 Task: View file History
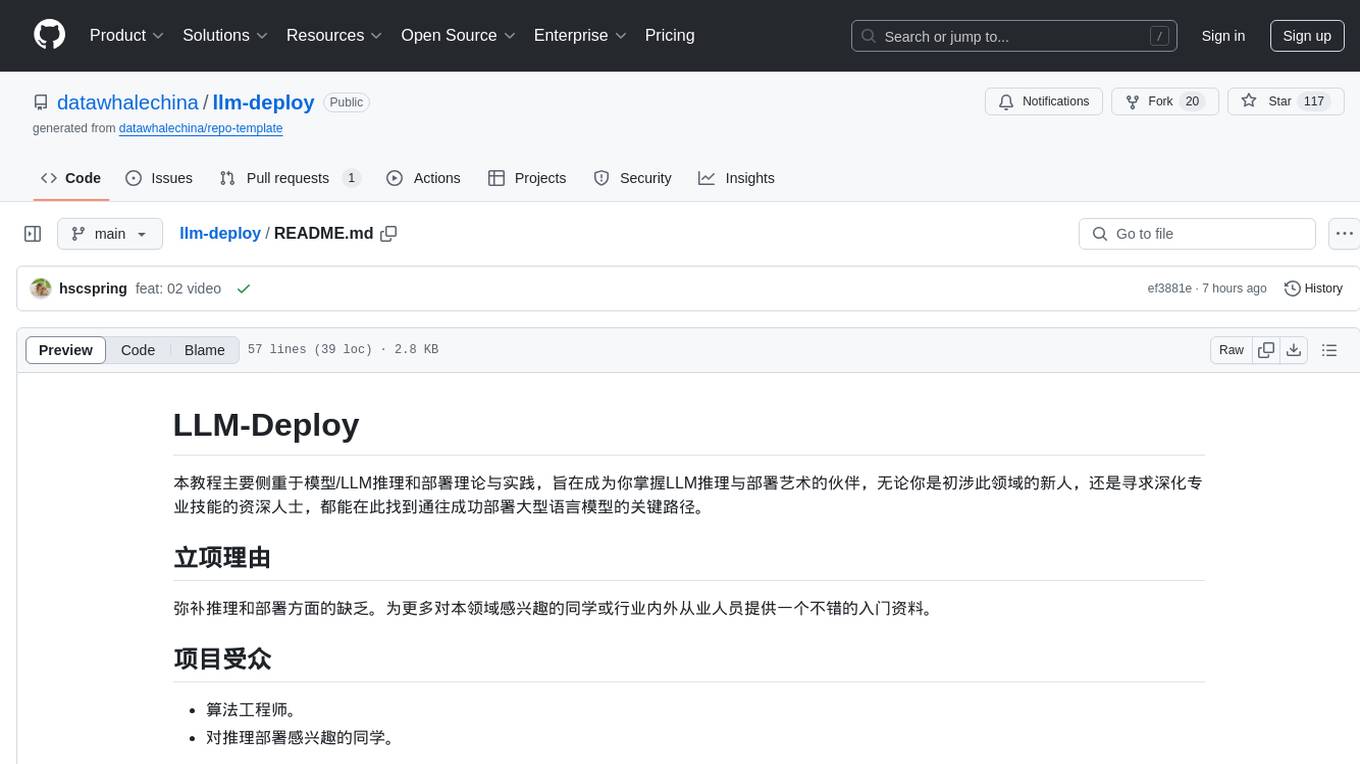[x=1313, y=288]
